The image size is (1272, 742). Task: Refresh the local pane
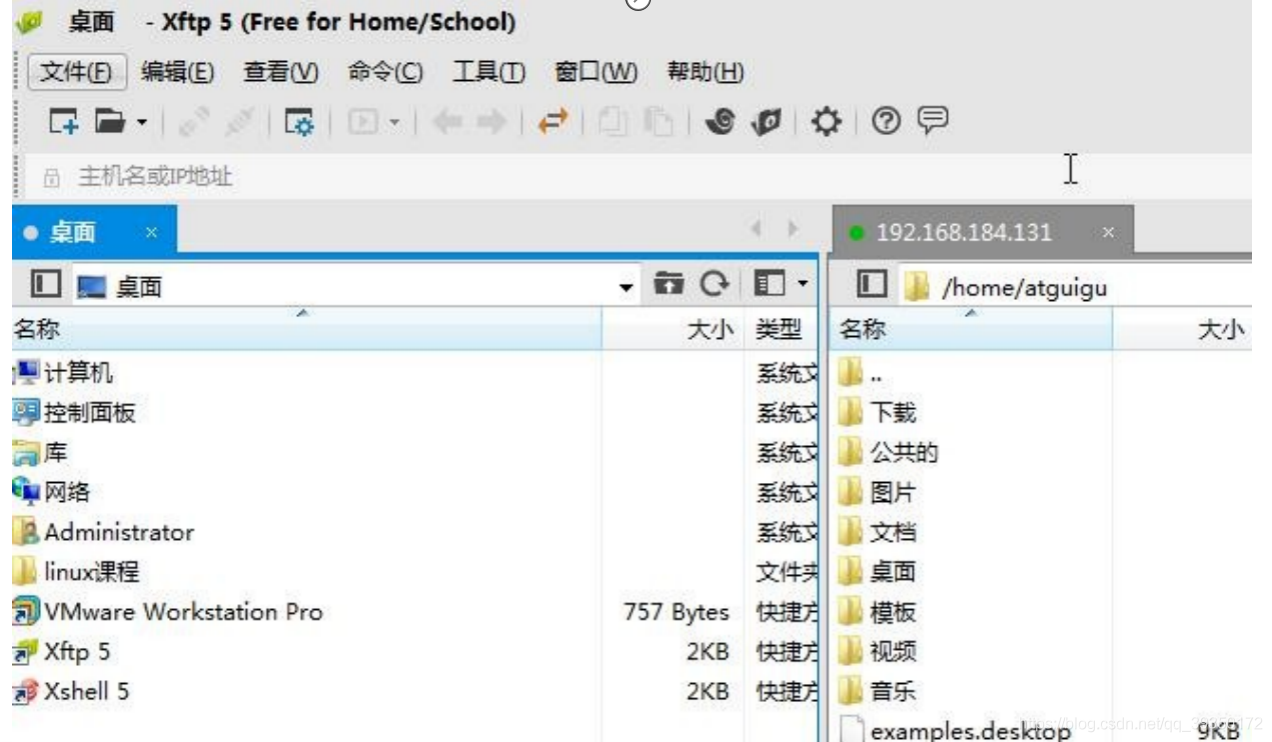coord(714,285)
